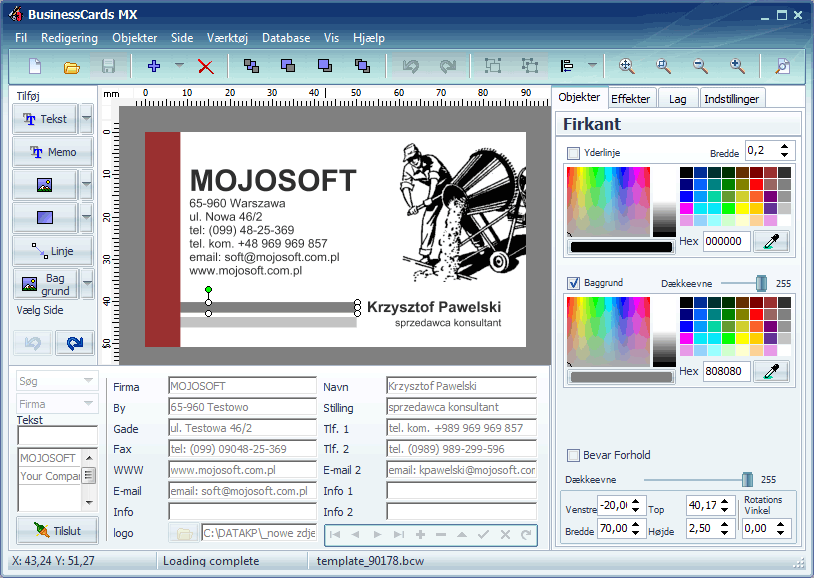This screenshot has width=814, height=578.
Task: Go to the last database record
Action: (x=399, y=534)
